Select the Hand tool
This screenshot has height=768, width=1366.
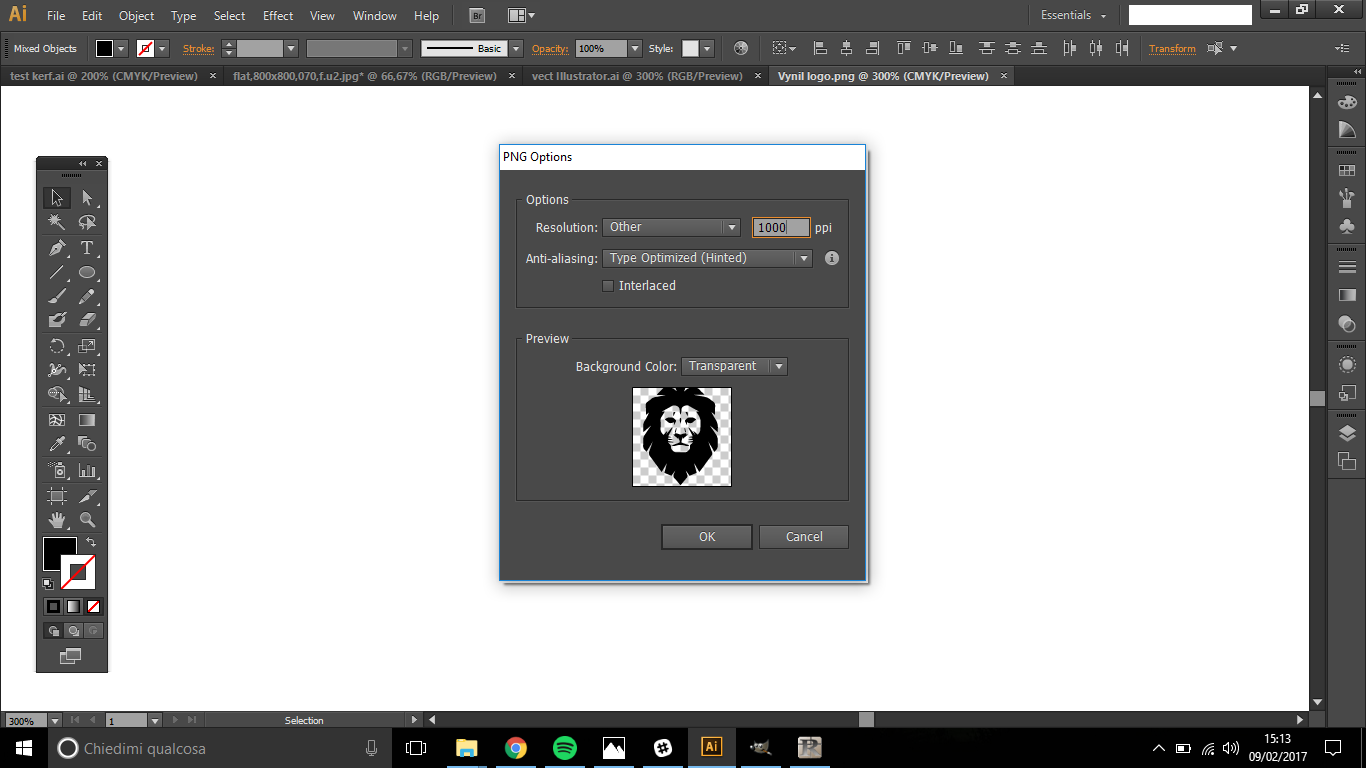click(57, 520)
